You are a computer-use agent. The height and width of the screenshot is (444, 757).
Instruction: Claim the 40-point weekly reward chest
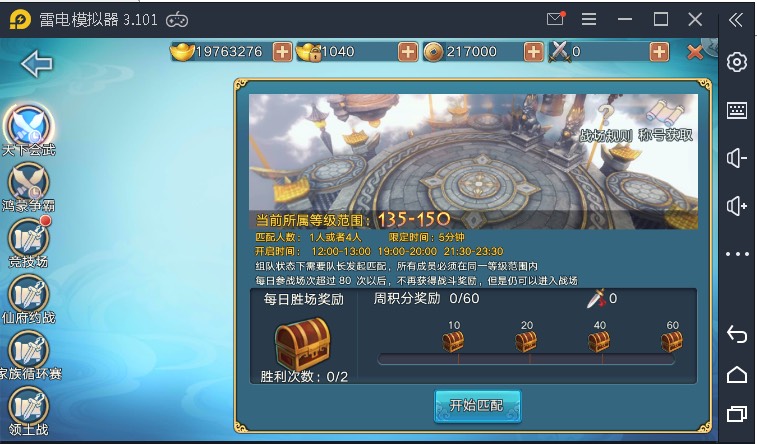coord(599,341)
